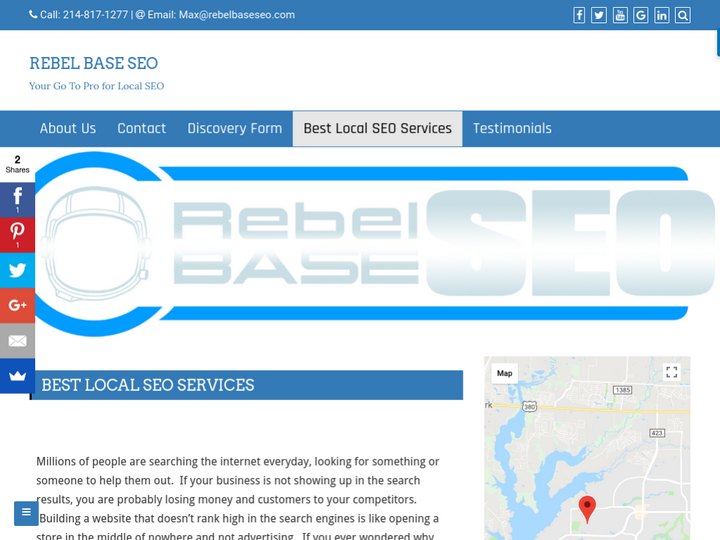Click the crown icon in the share sidebar
Image resolution: width=720 pixels, height=540 pixels.
[x=17, y=376]
